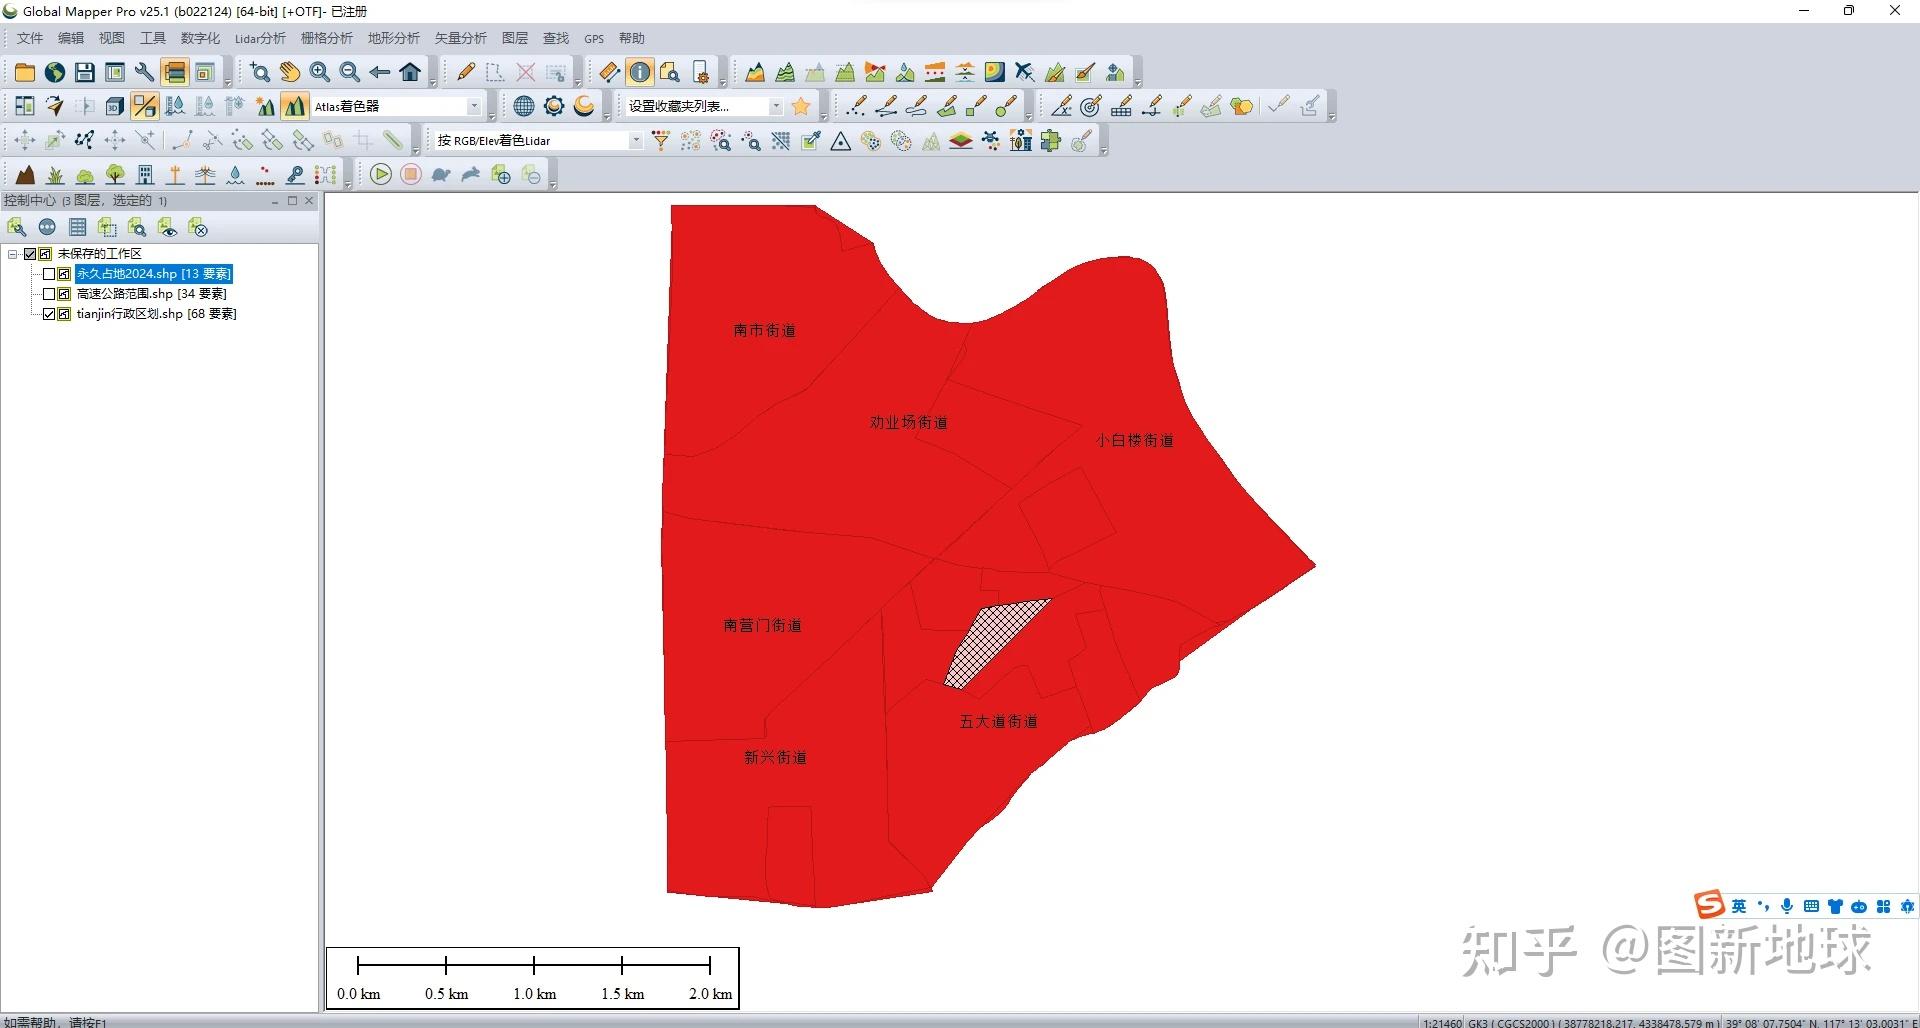Open the Atlas着色器 shader dropdown

coord(474,106)
